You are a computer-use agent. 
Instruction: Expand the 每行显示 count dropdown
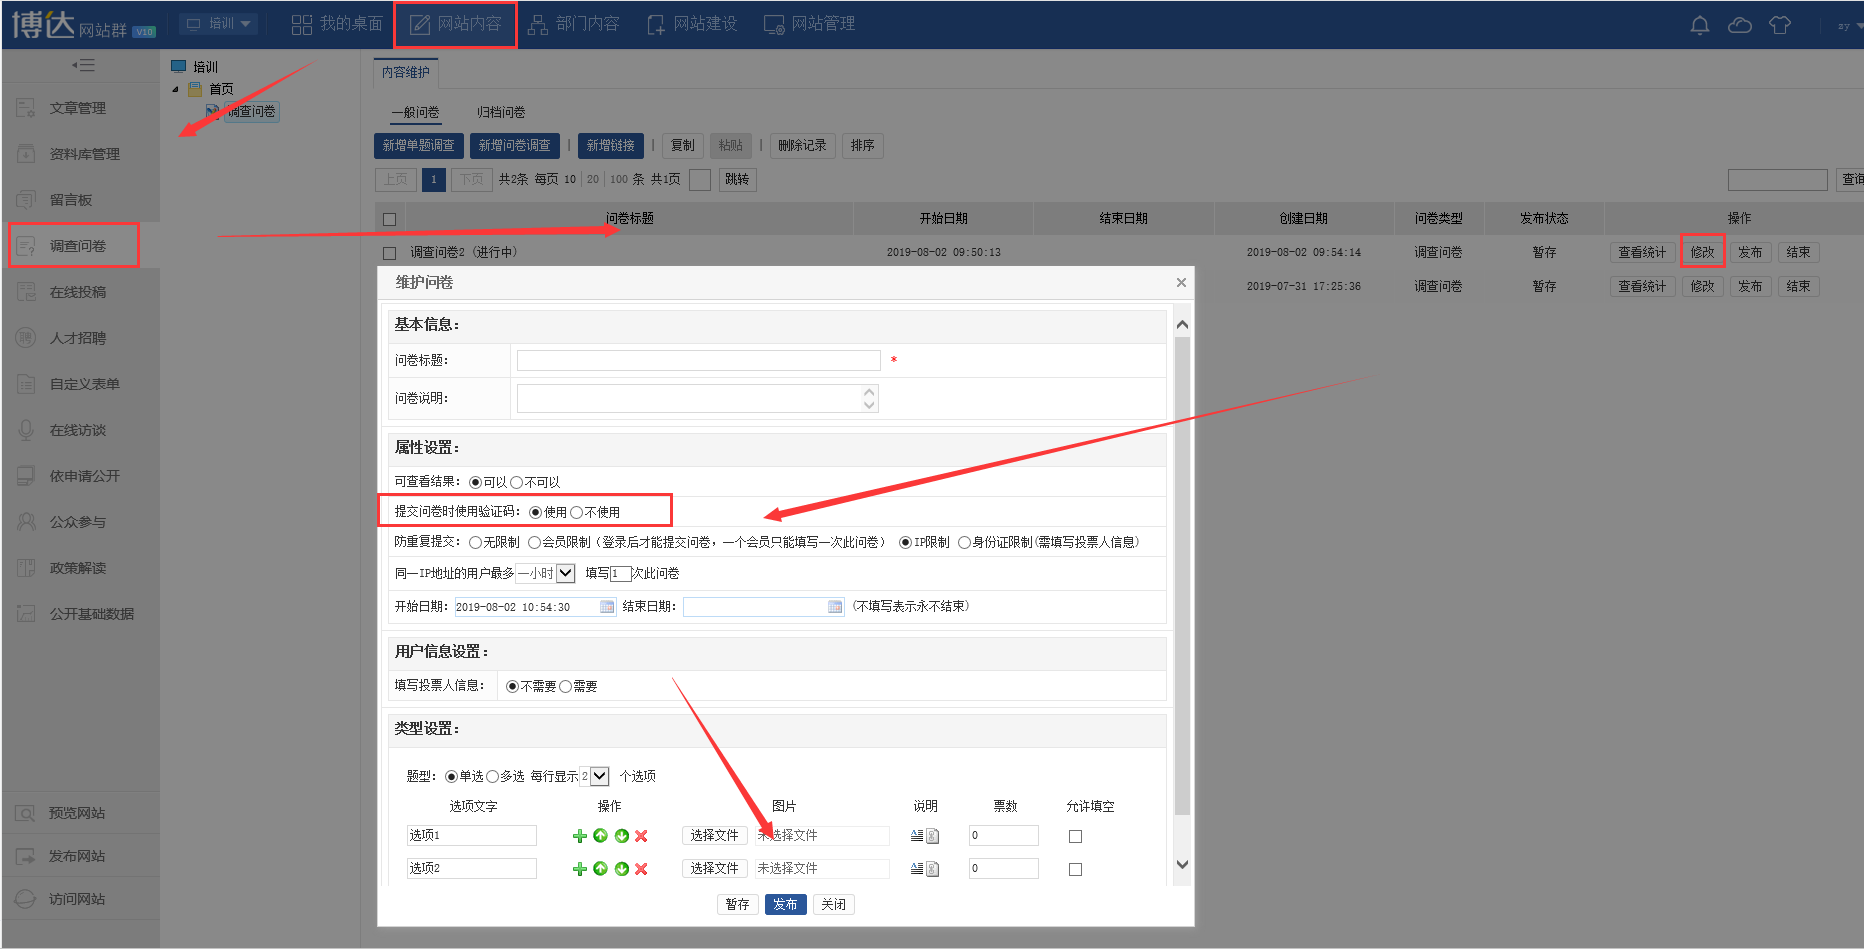pos(599,776)
